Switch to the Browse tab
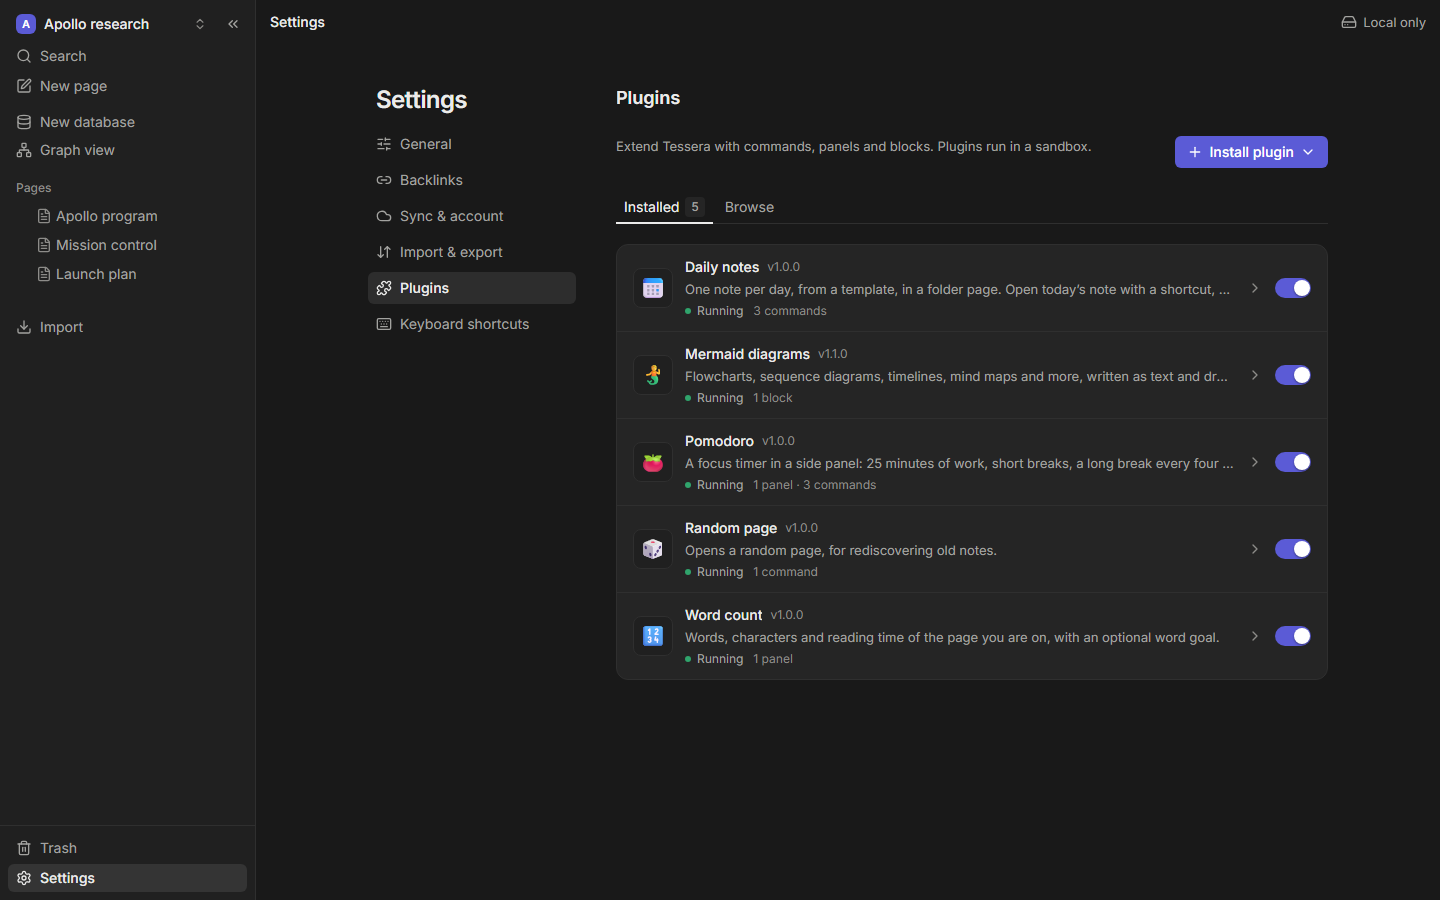Screen dimensions: 1440x900 [x=749, y=207]
